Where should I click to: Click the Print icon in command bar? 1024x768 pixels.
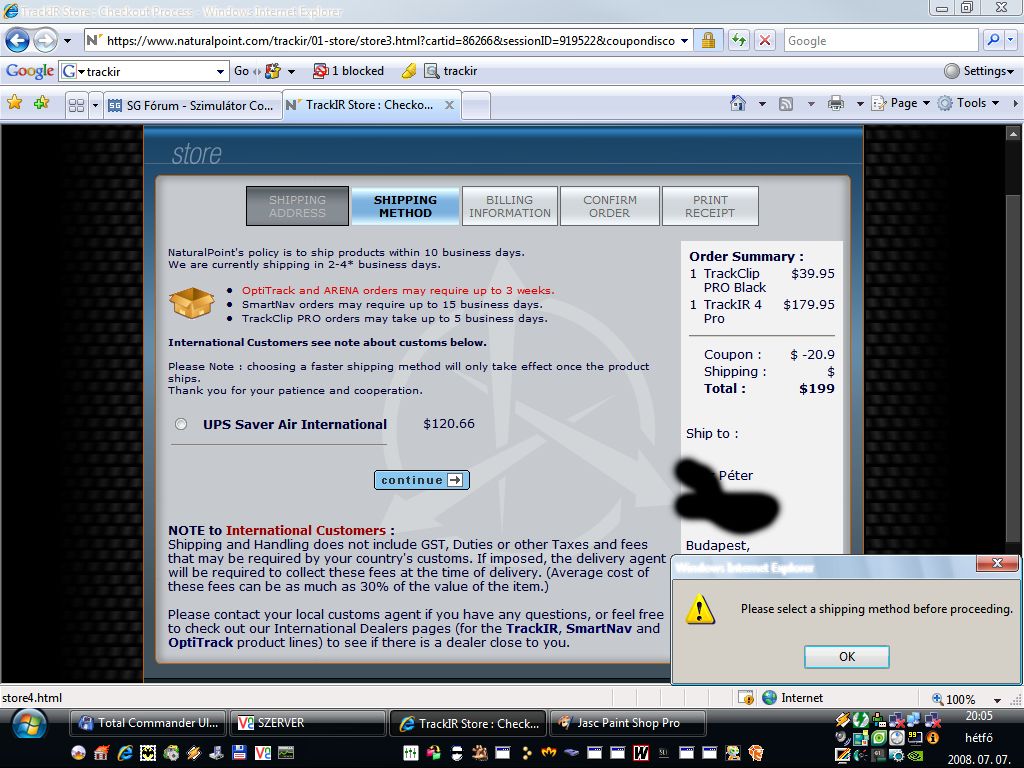point(836,103)
